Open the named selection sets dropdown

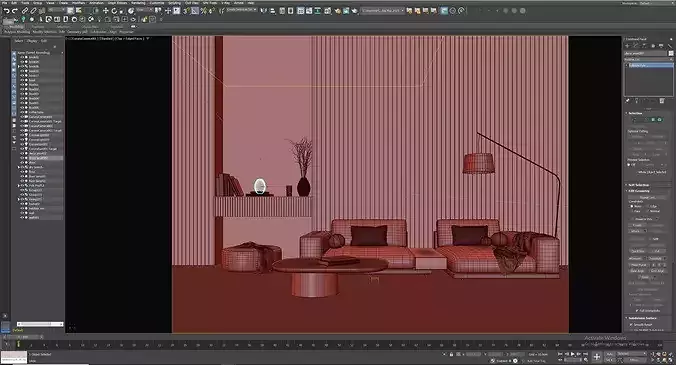(x=241, y=9)
